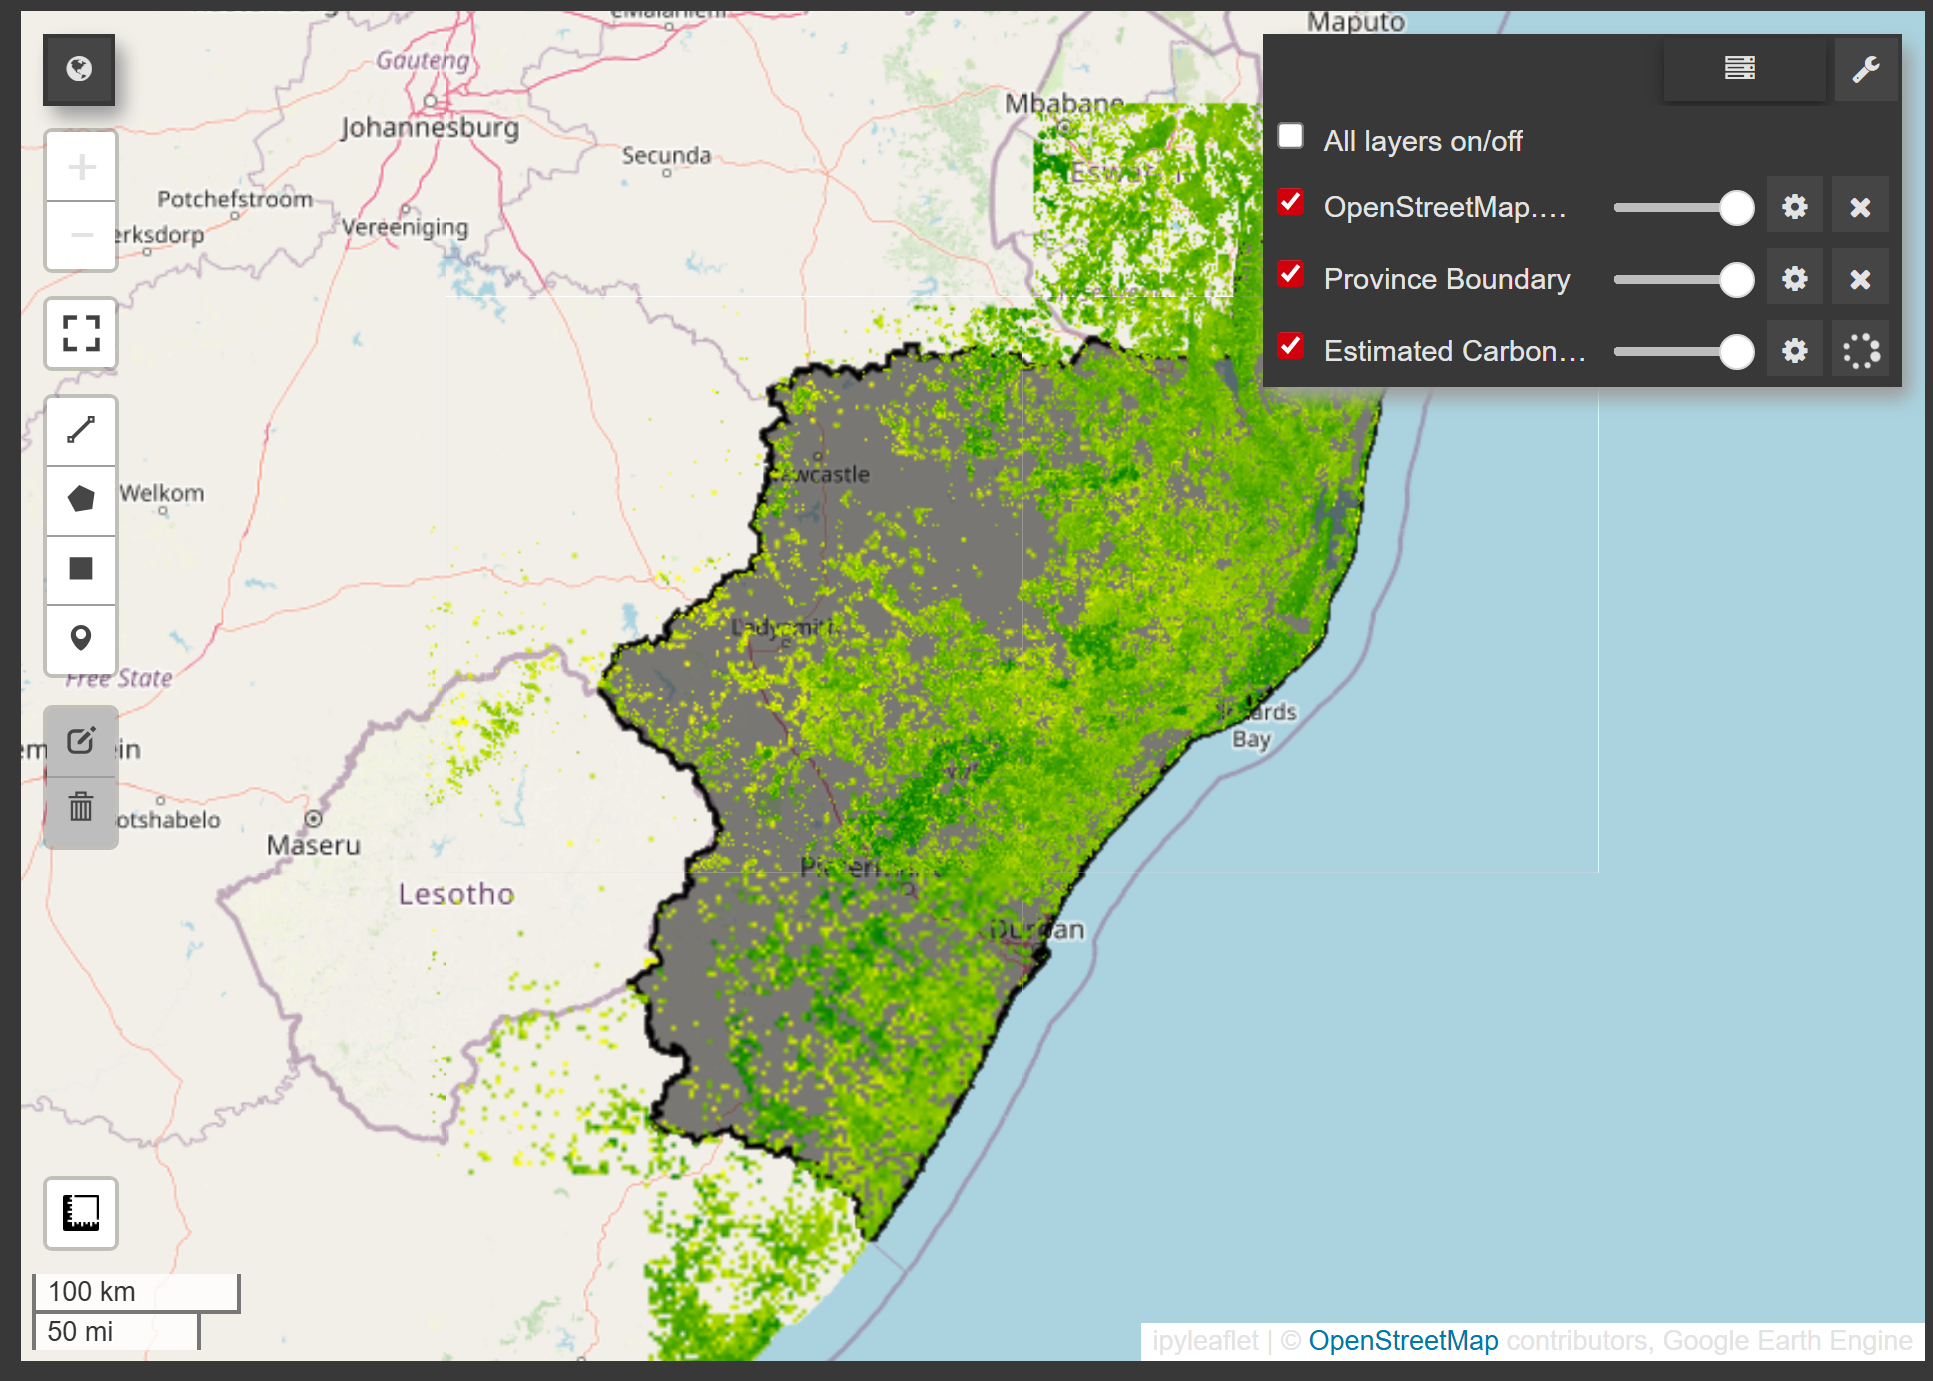The image size is (1933, 1381).
Task: Zoom in on the map
Action: pos(82,166)
